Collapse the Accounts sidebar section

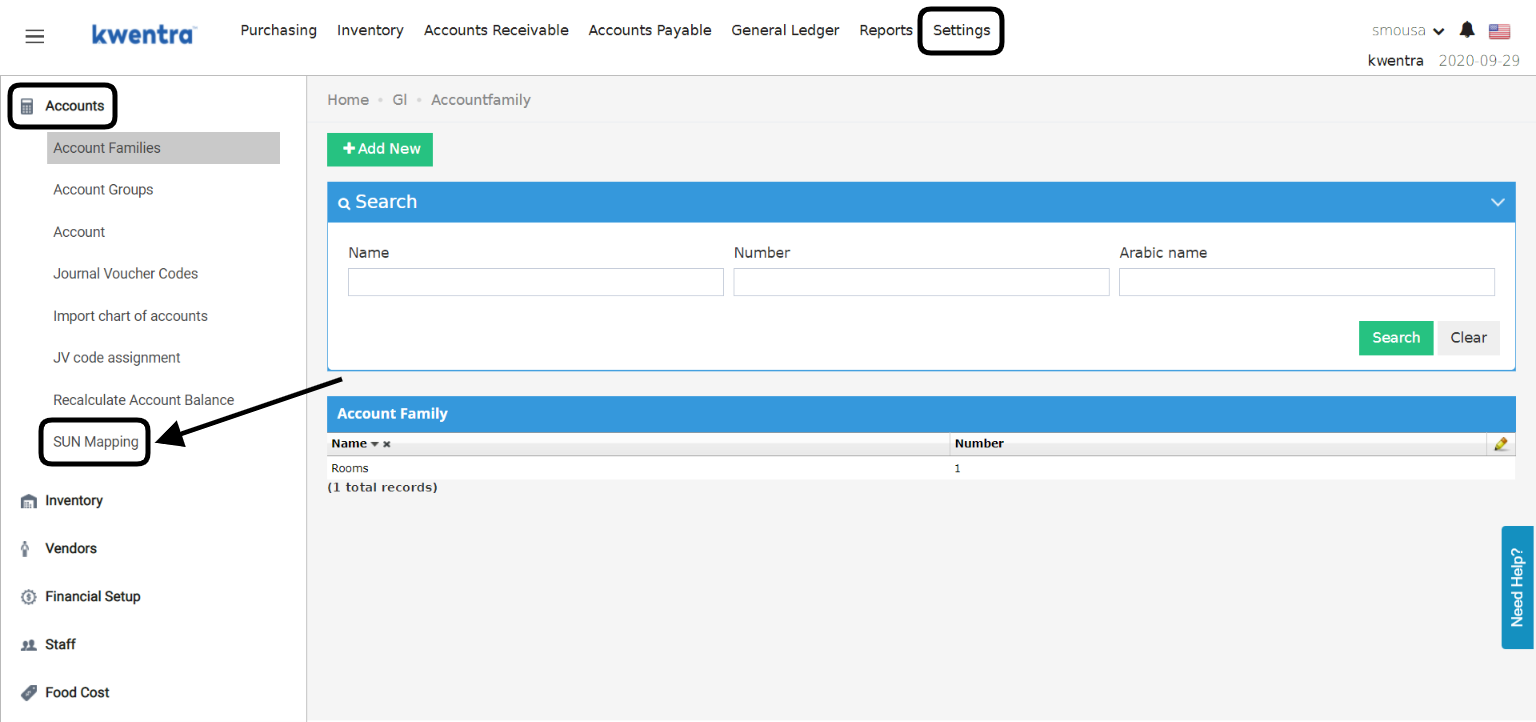tap(74, 106)
